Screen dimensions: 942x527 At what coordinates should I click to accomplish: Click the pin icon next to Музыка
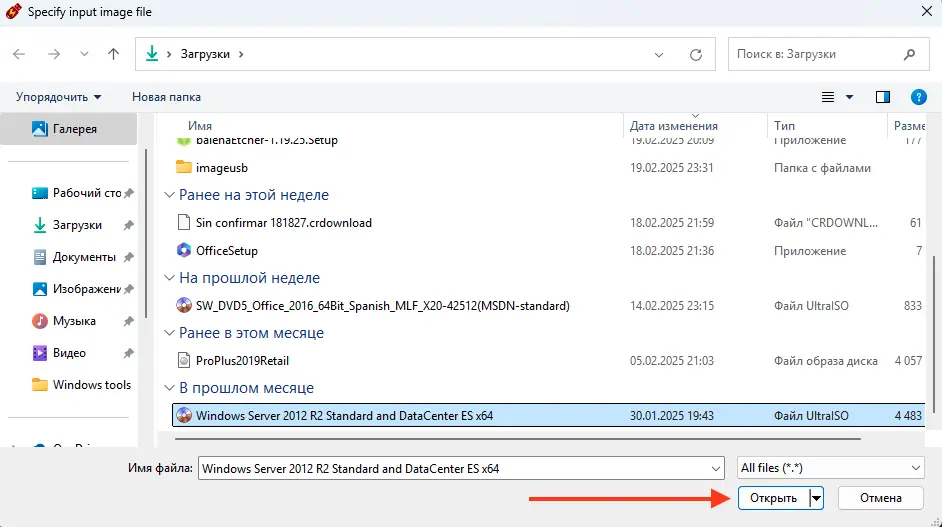point(129,321)
